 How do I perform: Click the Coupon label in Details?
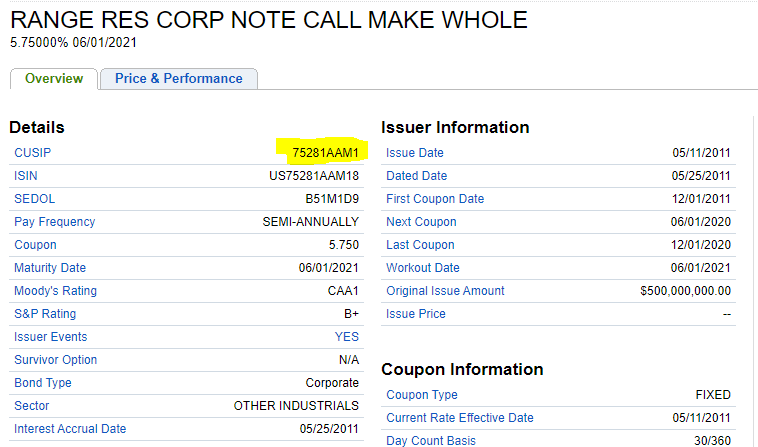pos(35,245)
